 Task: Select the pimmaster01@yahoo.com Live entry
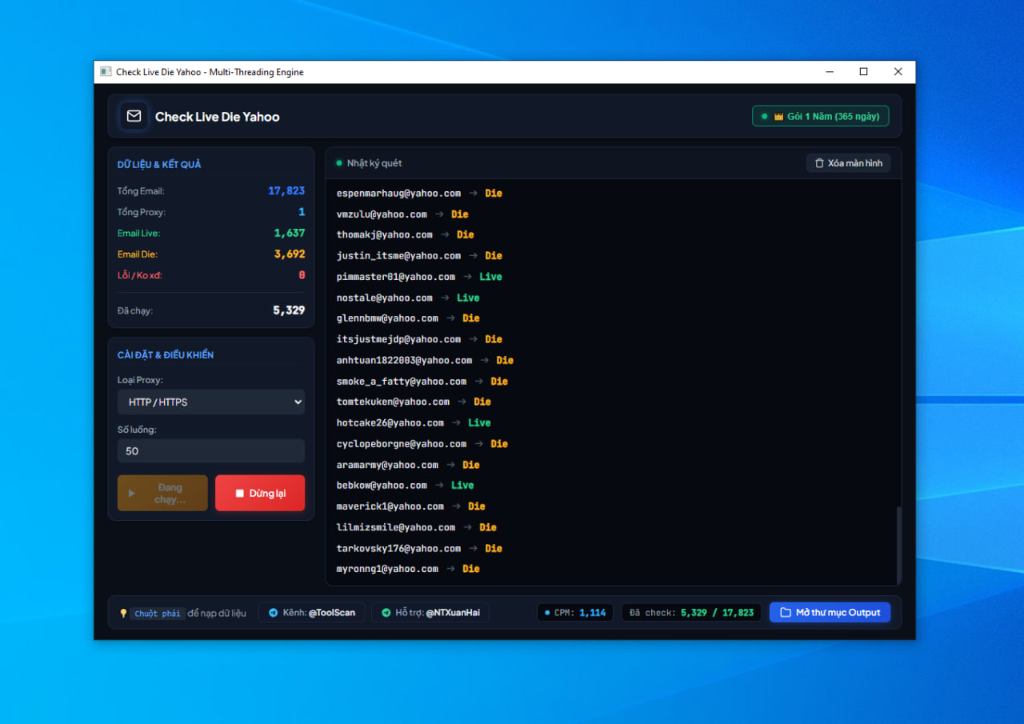coord(419,277)
